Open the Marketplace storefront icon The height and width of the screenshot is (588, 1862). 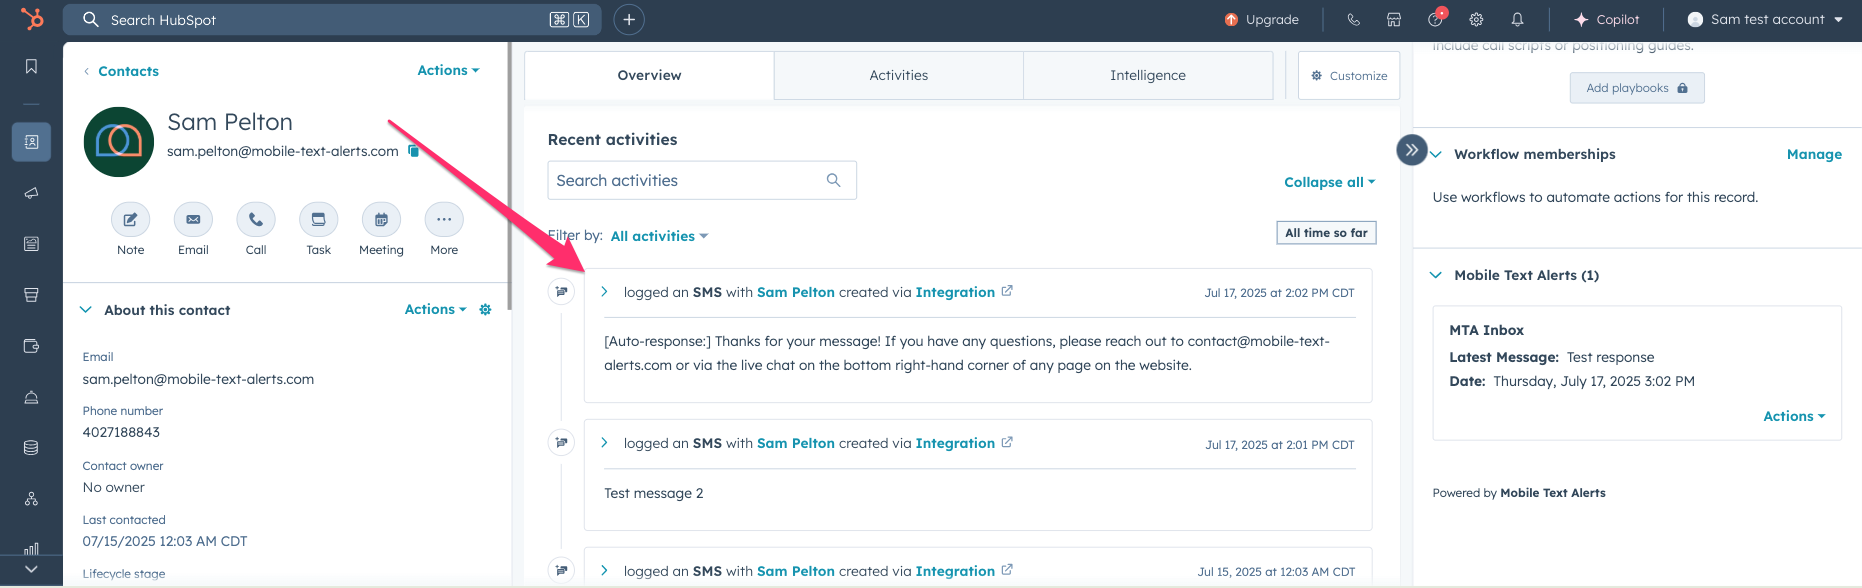click(x=1394, y=19)
